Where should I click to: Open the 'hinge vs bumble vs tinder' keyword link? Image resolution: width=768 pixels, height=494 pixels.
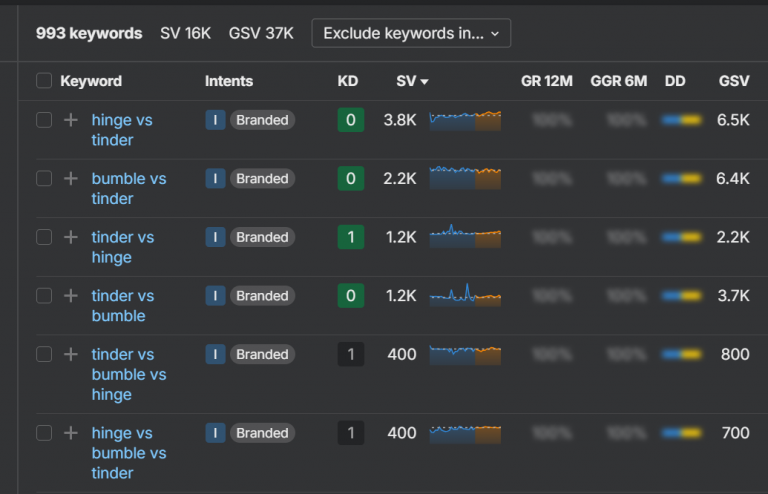128,453
